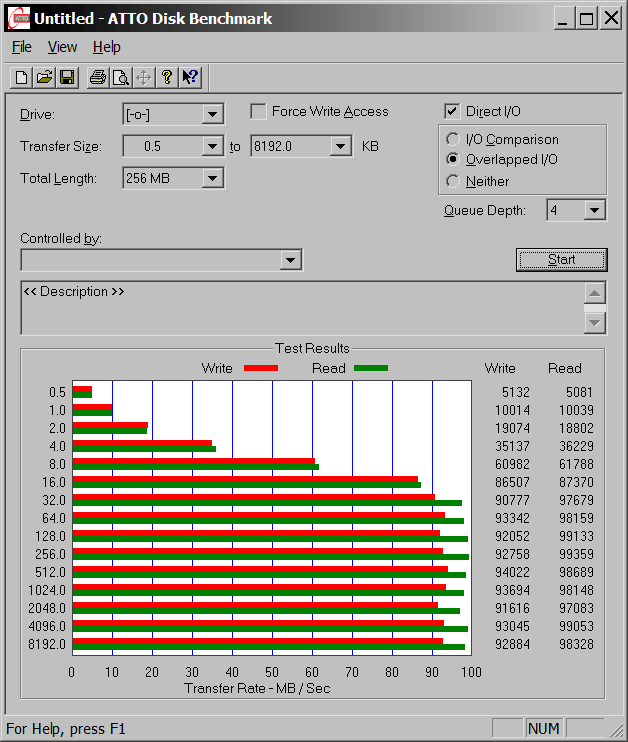The width and height of the screenshot is (628, 742).
Task: Expand the Queue Depth dropdown
Action: pyautogui.click(x=595, y=210)
